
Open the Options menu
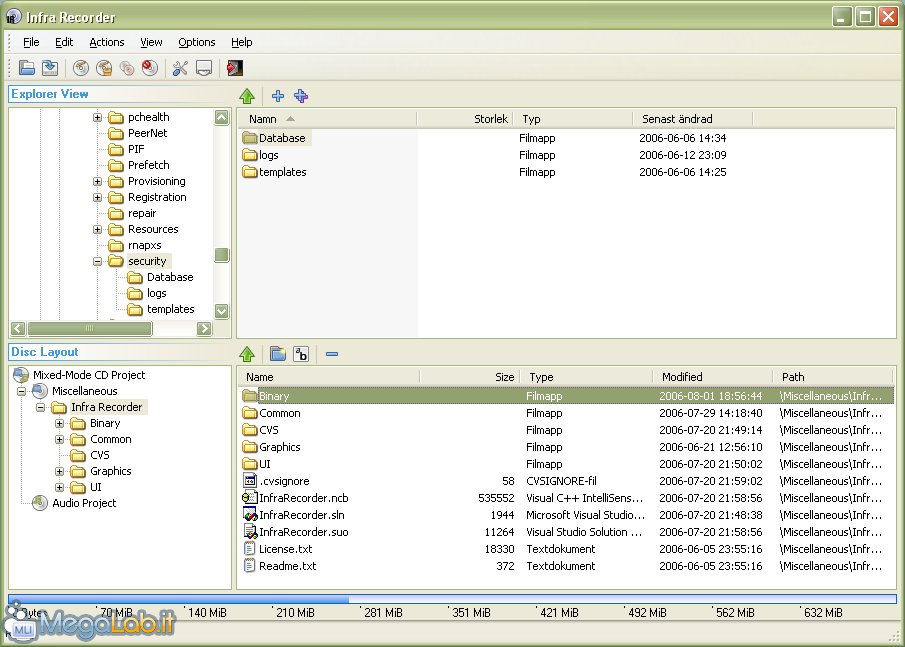(197, 42)
